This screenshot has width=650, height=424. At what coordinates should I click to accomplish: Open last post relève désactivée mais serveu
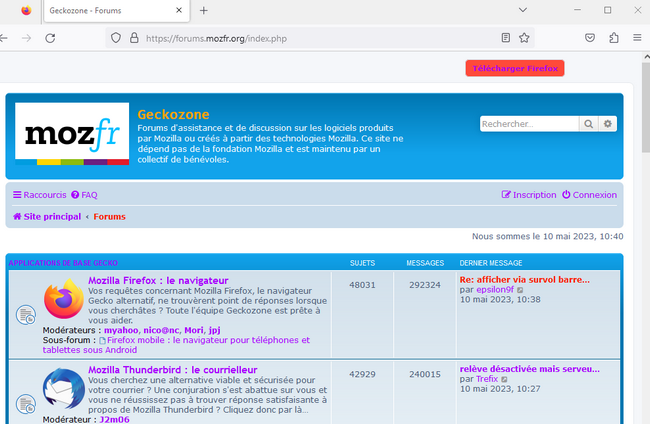pos(529,369)
